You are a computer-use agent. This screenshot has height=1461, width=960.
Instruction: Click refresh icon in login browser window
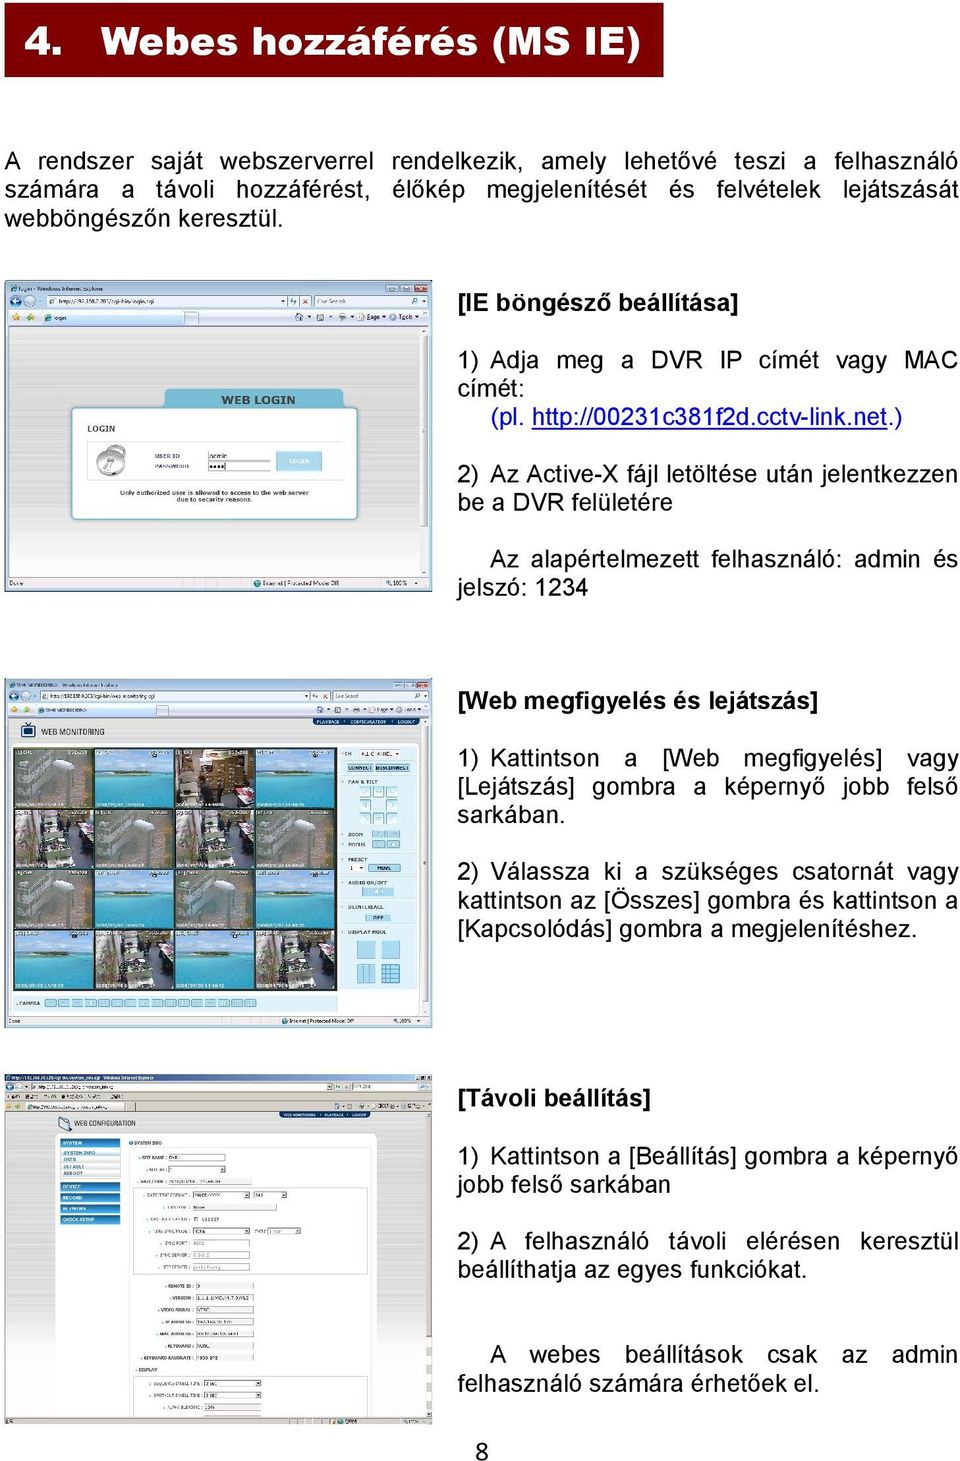tap(293, 301)
